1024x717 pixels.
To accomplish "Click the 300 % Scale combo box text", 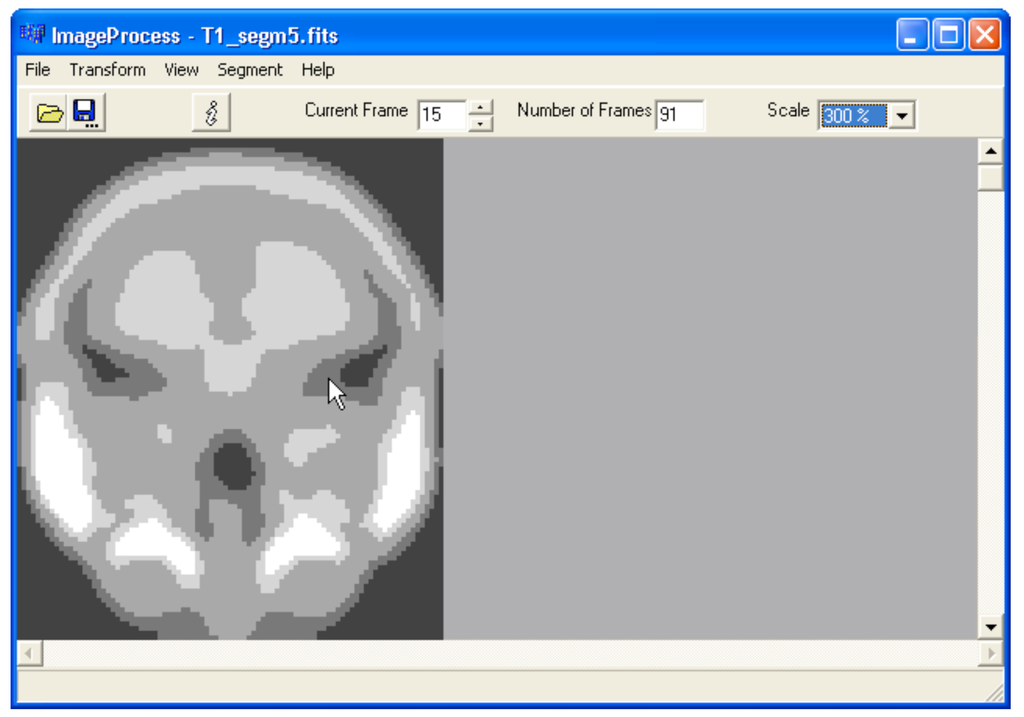I will (852, 116).
